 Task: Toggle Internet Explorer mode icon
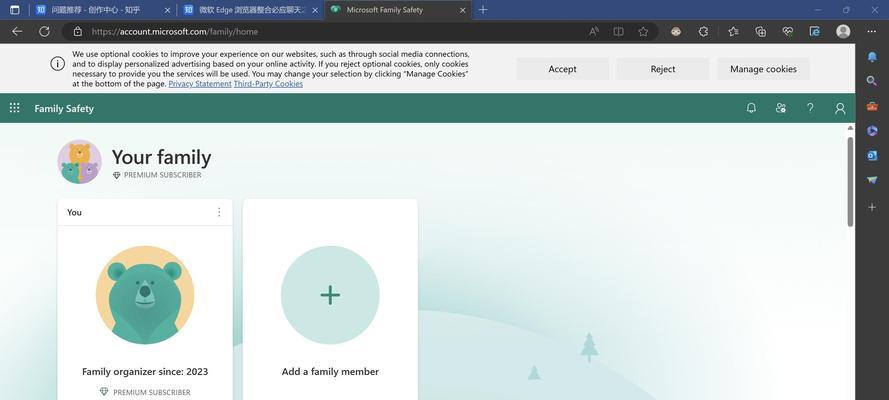click(815, 32)
